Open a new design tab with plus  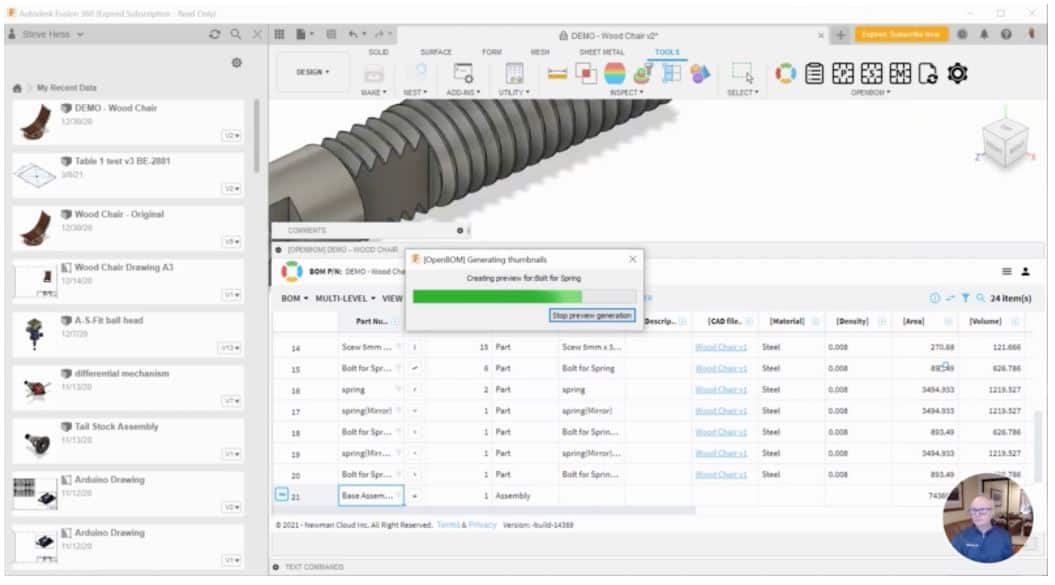pyautogui.click(x=840, y=34)
